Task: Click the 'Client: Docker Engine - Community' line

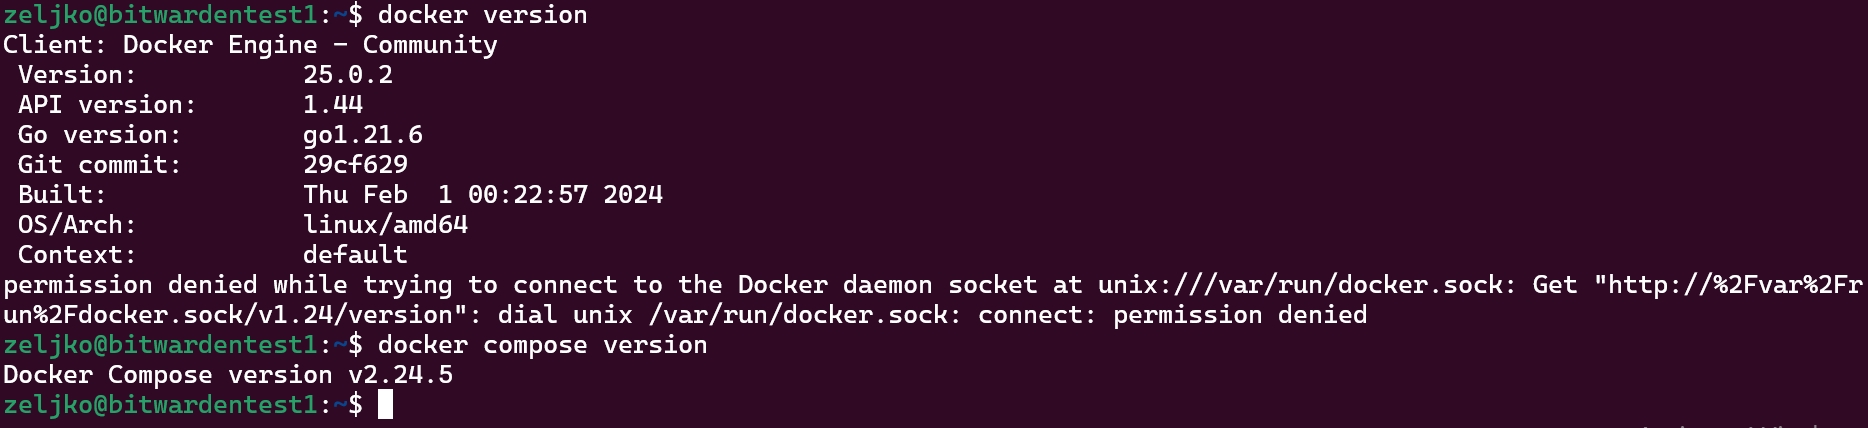Action: (250, 45)
